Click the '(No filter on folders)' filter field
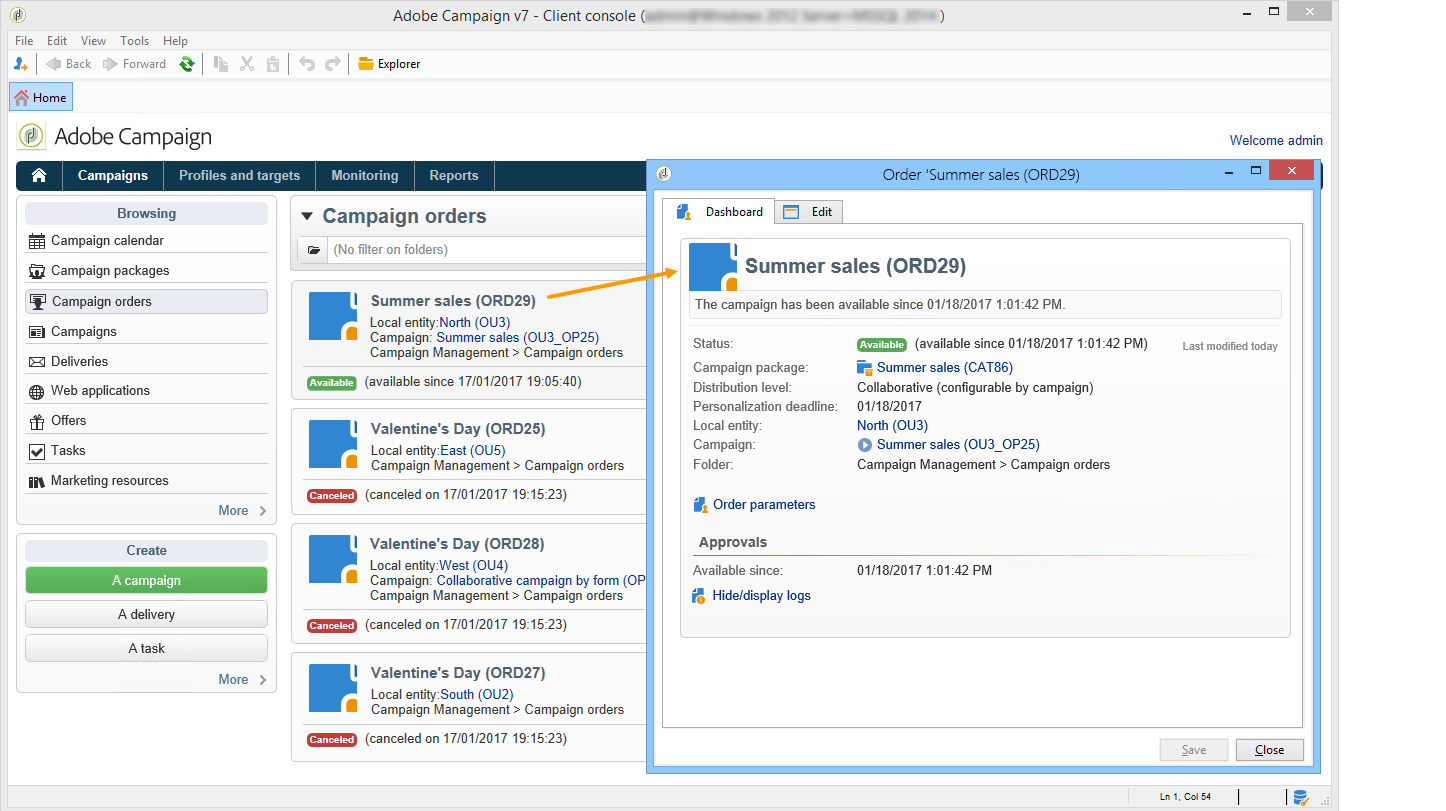 (487, 250)
